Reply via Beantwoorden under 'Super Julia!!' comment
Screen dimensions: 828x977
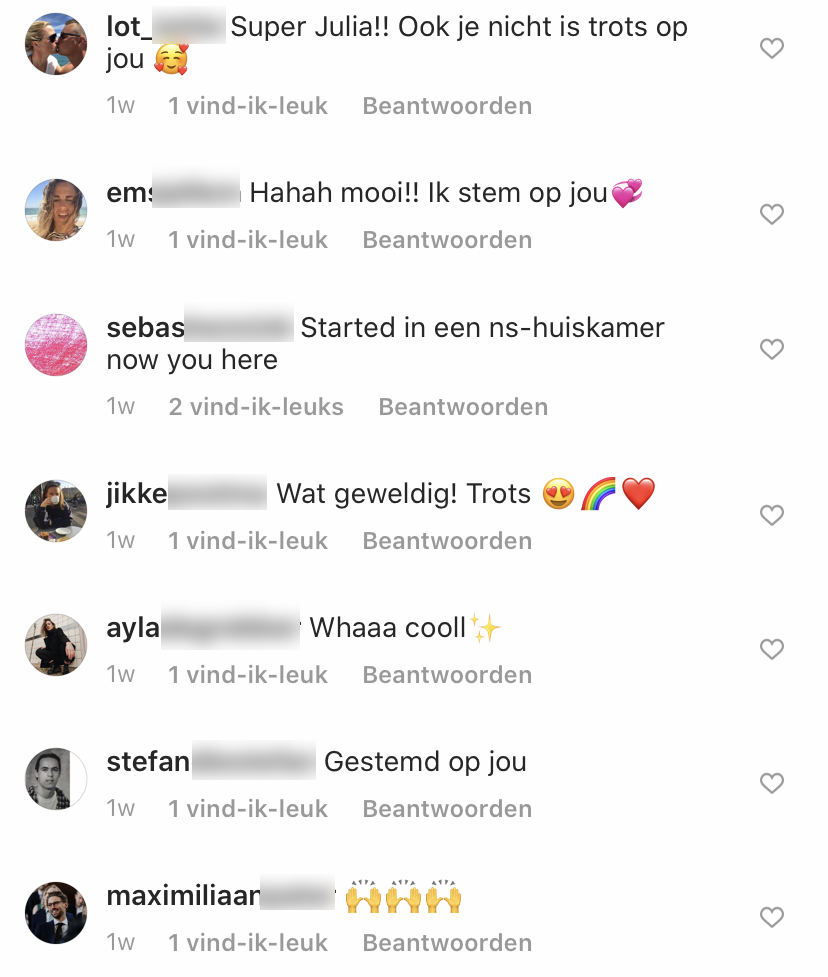[x=447, y=106]
